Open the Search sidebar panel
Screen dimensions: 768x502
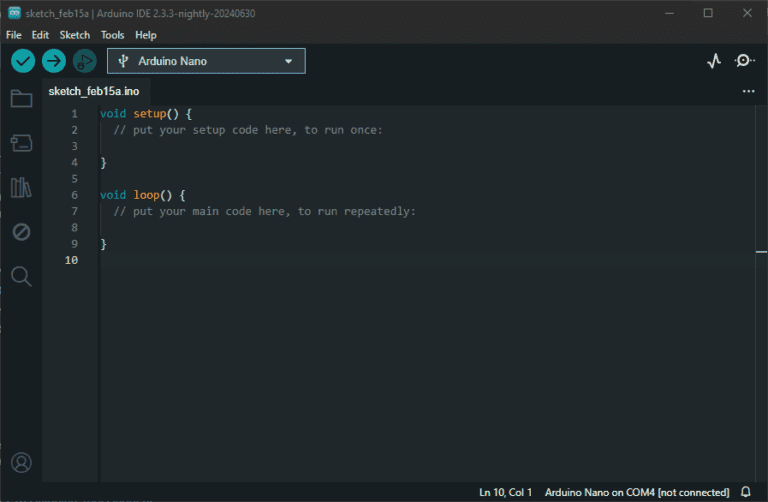tap(21, 276)
